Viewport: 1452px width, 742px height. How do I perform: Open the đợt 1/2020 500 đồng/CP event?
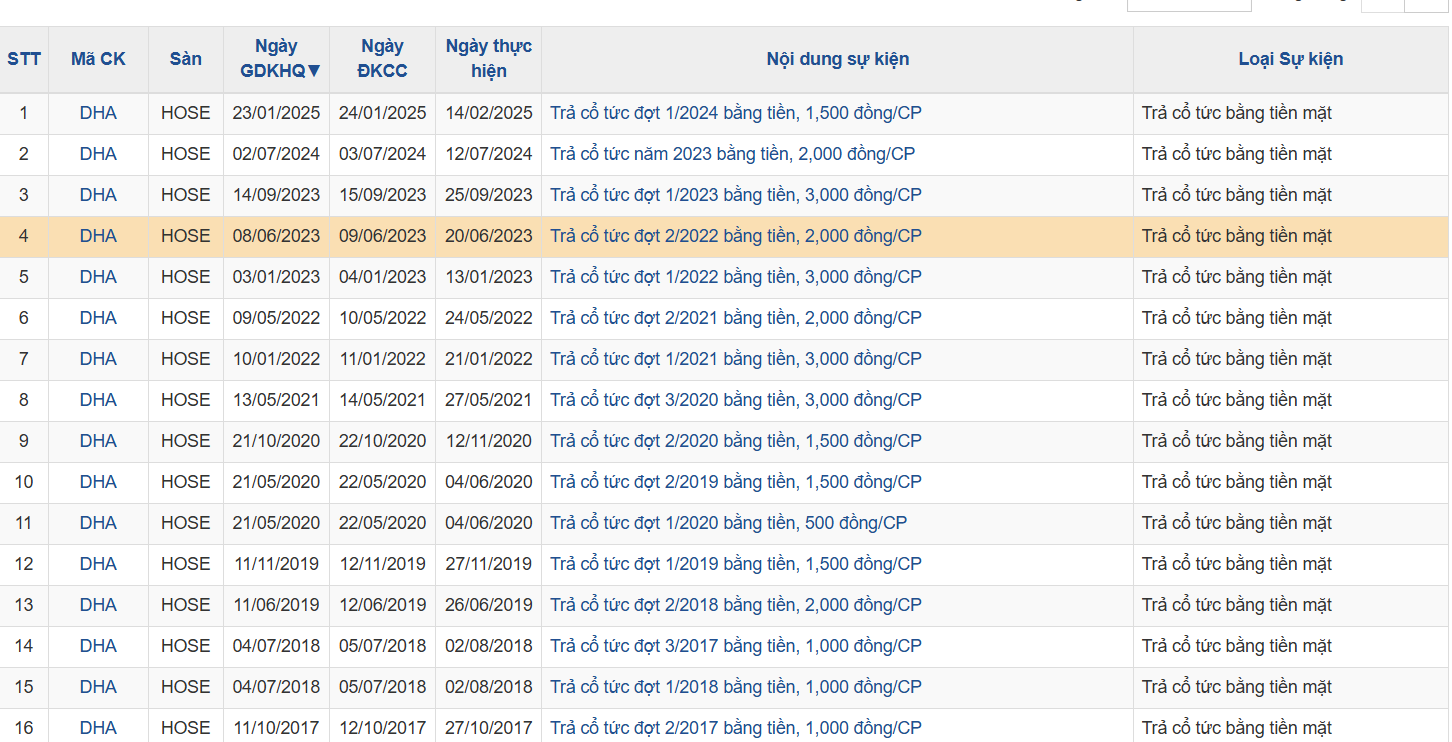point(728,524)
